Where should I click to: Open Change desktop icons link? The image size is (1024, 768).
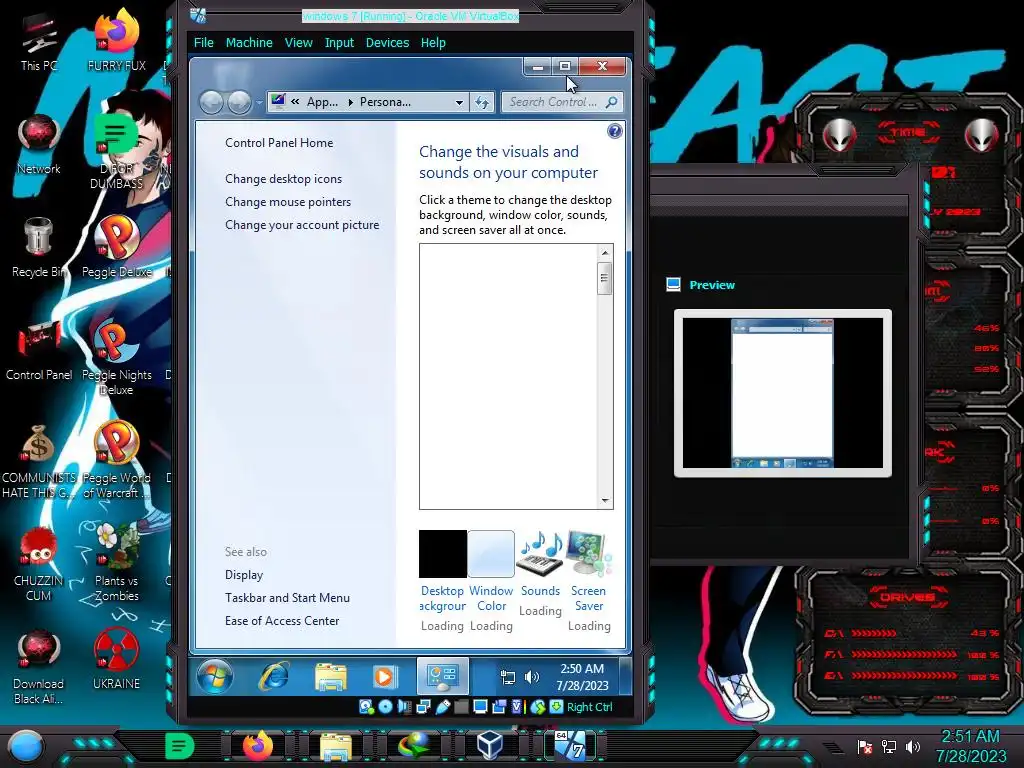283,178
